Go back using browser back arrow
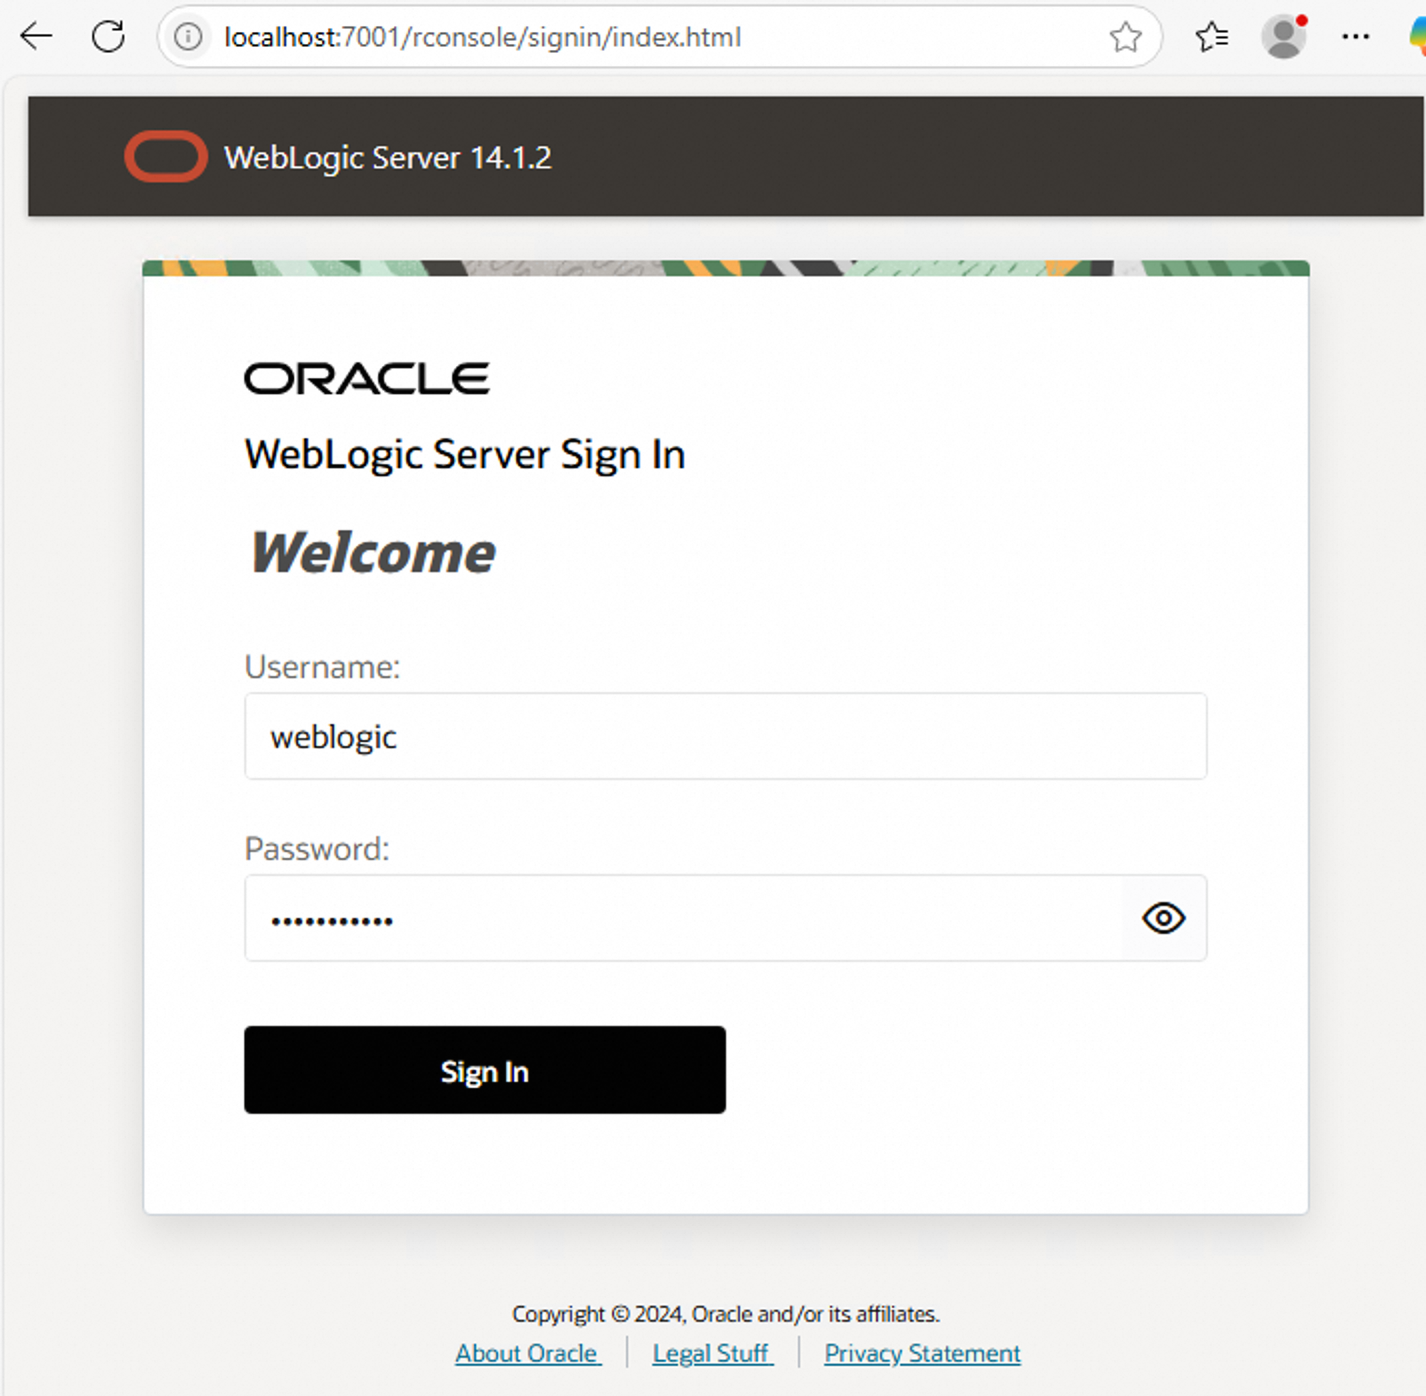 point(36,37)
